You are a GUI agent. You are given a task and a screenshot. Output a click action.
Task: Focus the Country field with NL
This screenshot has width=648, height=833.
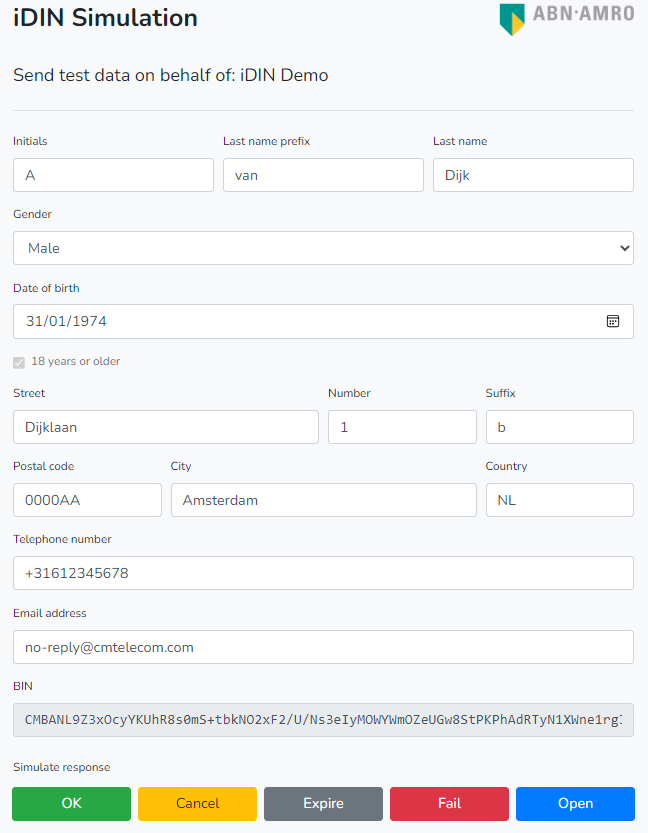point(560,500)
